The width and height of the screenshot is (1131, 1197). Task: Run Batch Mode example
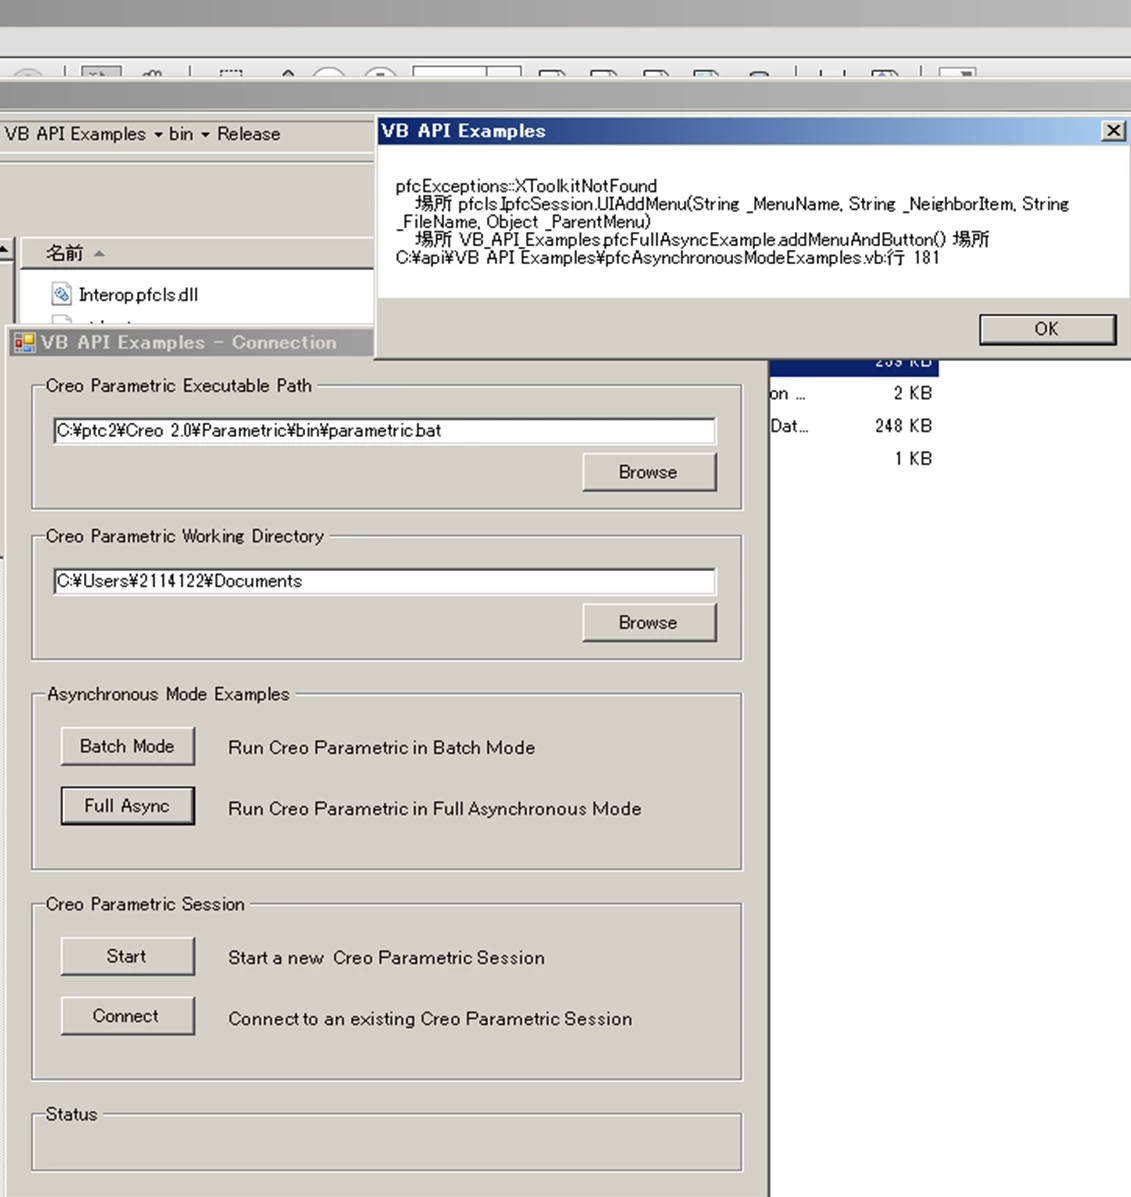[127, 746]
